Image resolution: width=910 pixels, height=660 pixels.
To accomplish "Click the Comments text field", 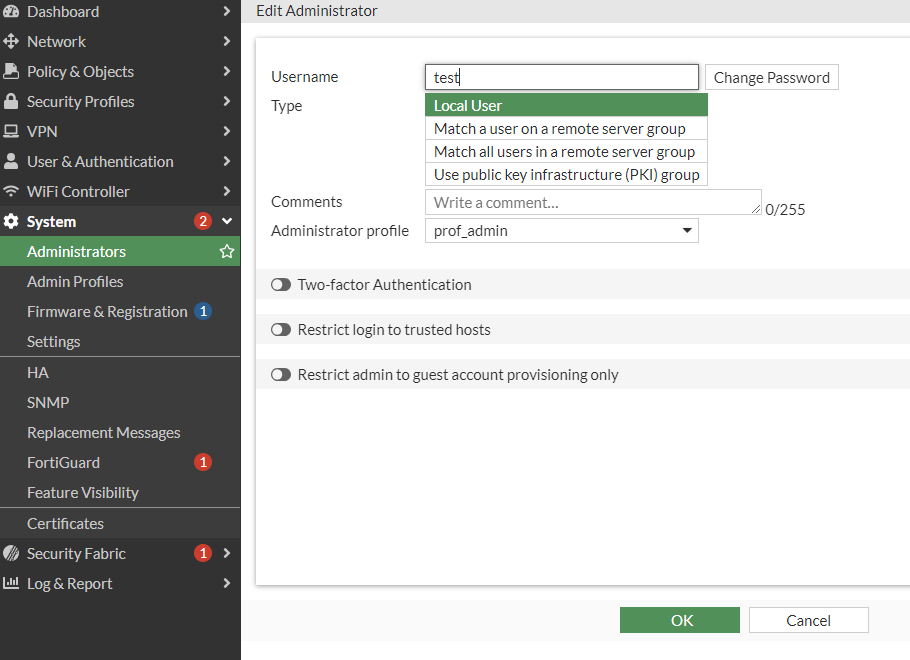I will point(592,202).
